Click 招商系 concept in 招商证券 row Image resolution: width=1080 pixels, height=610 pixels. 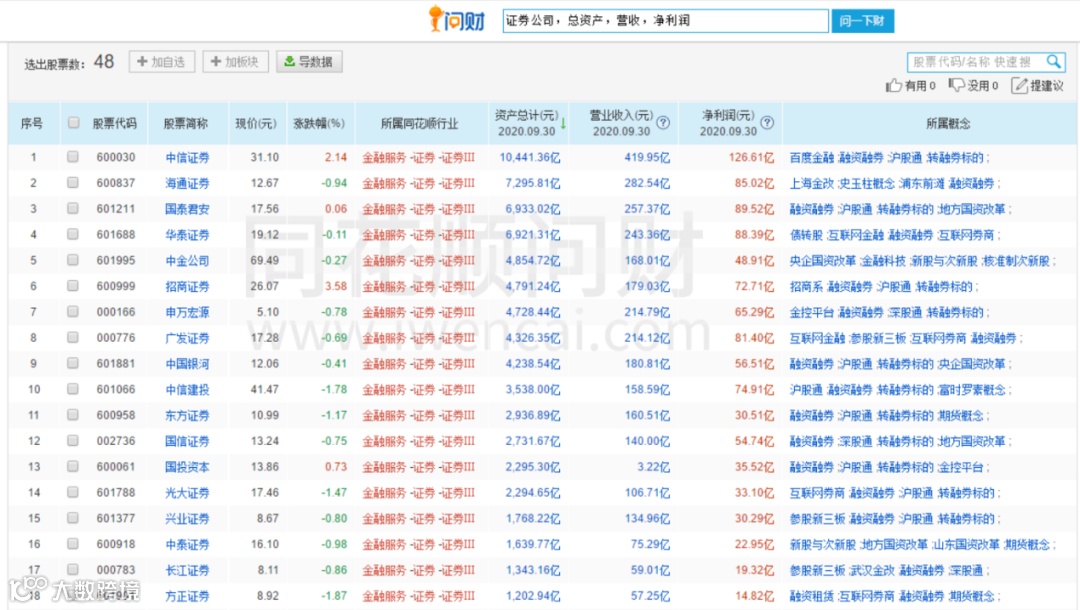(806, 286)
